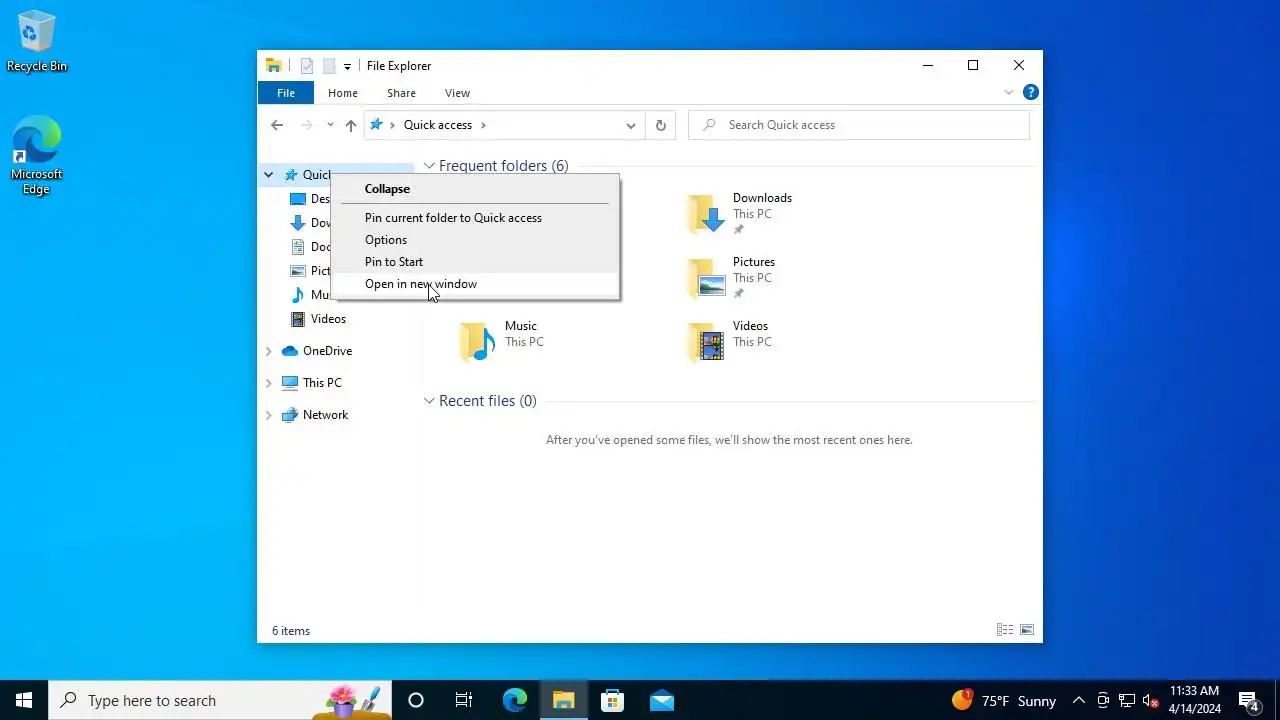Select Documents icon in navigation pane
1280x720 pixels.
tap(297, 247)
